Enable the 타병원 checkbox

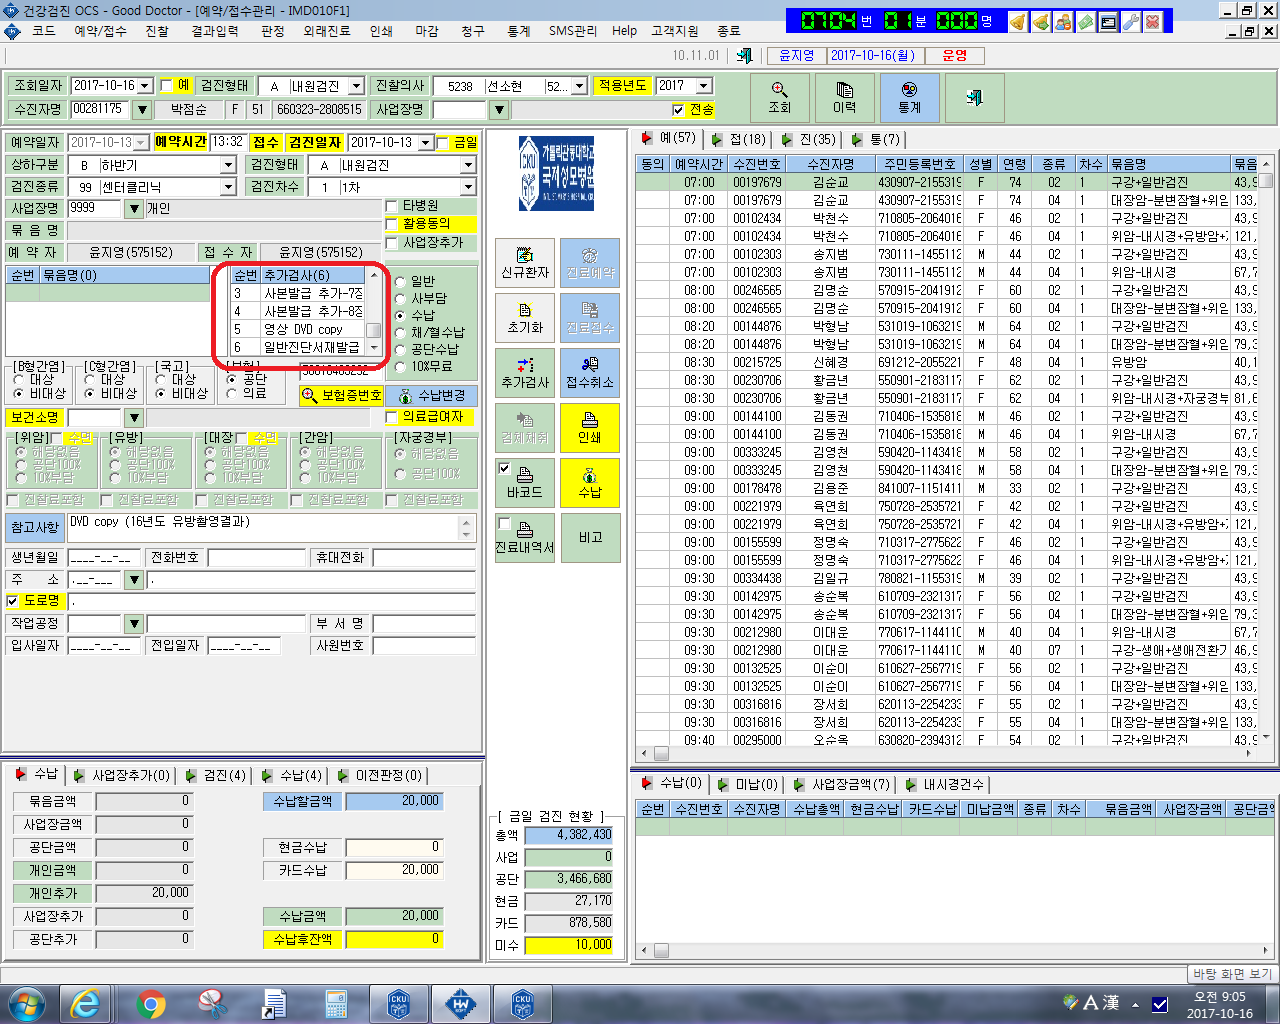tap(392, 205)
